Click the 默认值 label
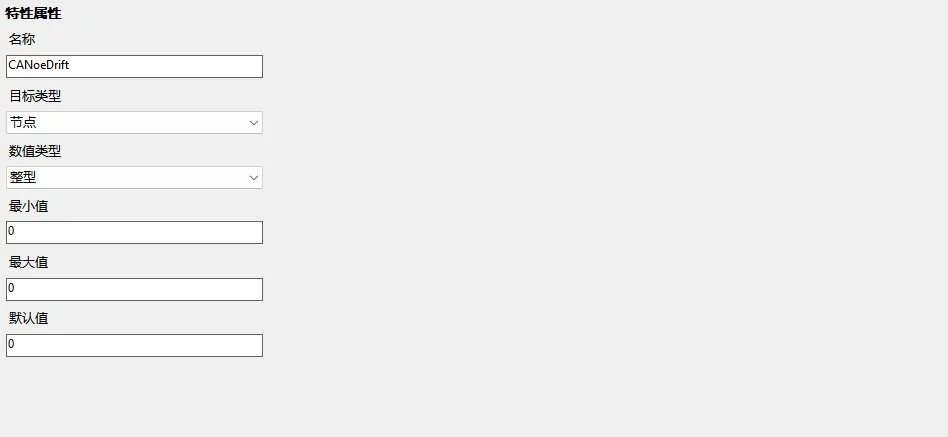The width and height of the screenshot is (948, 437). [x=29, y=318]
